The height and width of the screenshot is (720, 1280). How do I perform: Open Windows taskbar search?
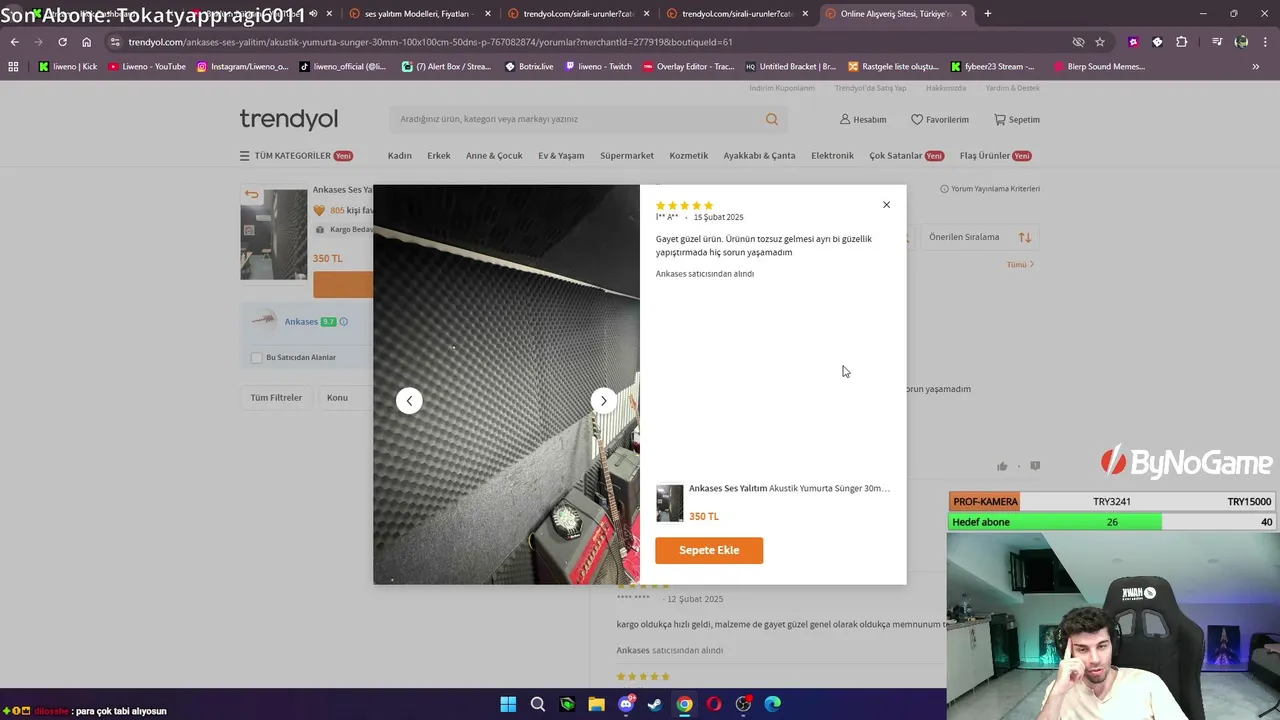point(538,704)
